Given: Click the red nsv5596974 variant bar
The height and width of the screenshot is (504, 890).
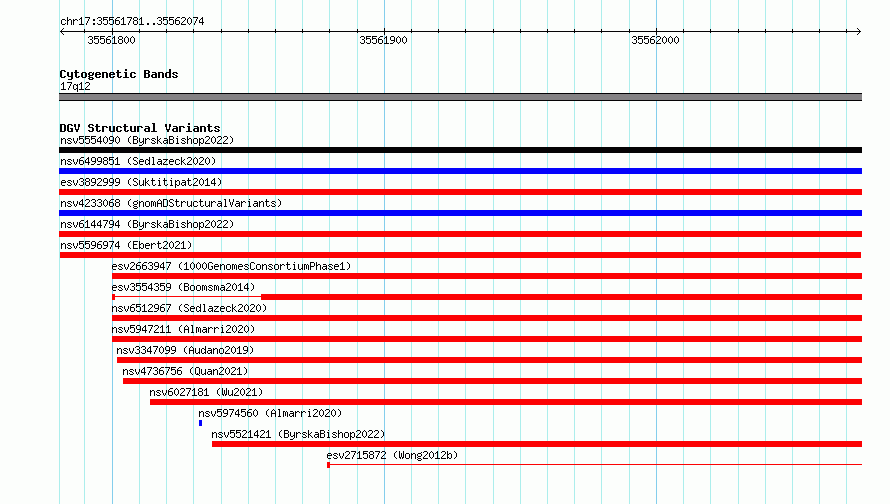Looking at the screenshot, I should coord(460,255).
